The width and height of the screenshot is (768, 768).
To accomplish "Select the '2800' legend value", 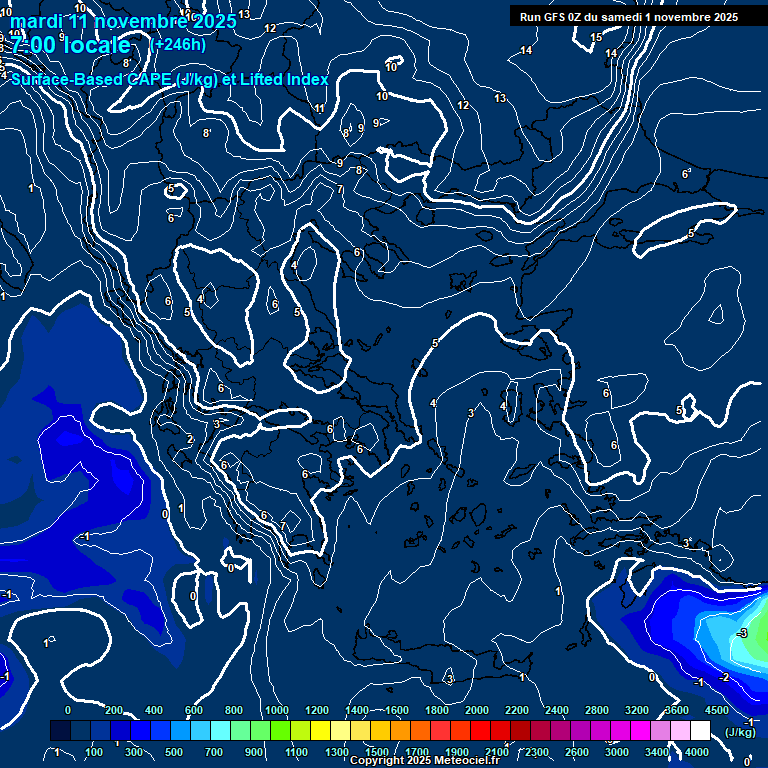I will (x=597, y=710).
